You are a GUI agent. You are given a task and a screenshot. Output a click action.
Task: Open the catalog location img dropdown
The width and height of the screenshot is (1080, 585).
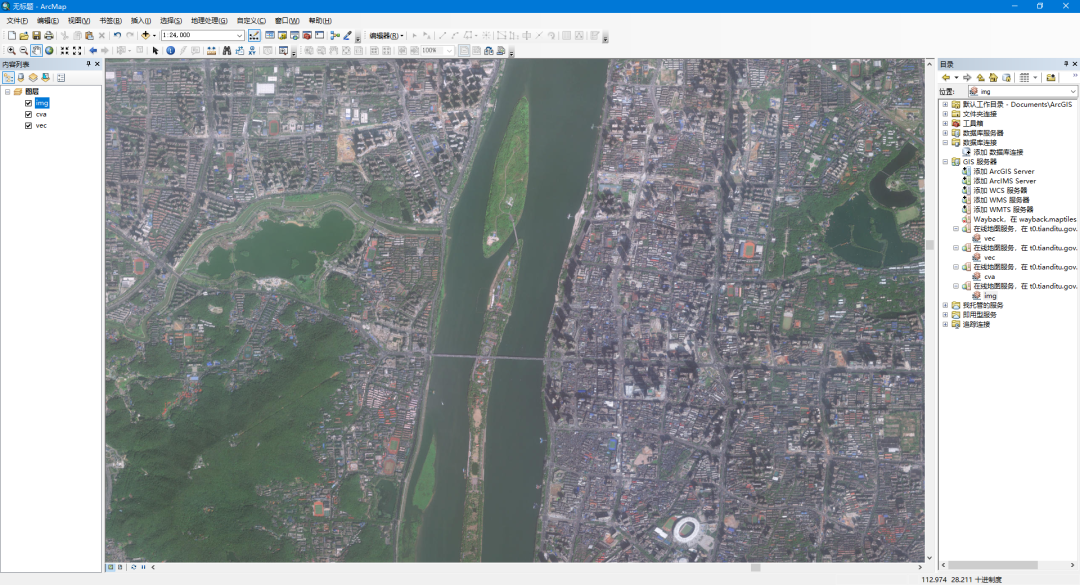(1072, 92)
